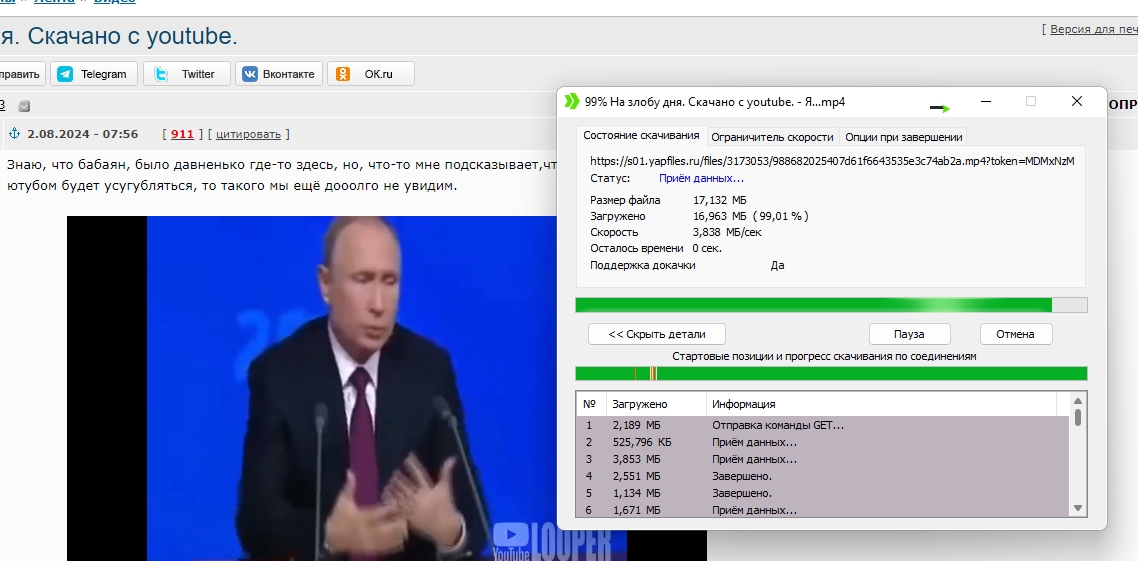The width and height of the screenshot is (1138, 561).
Task: Click the Загружено column header
Action: 655,404
